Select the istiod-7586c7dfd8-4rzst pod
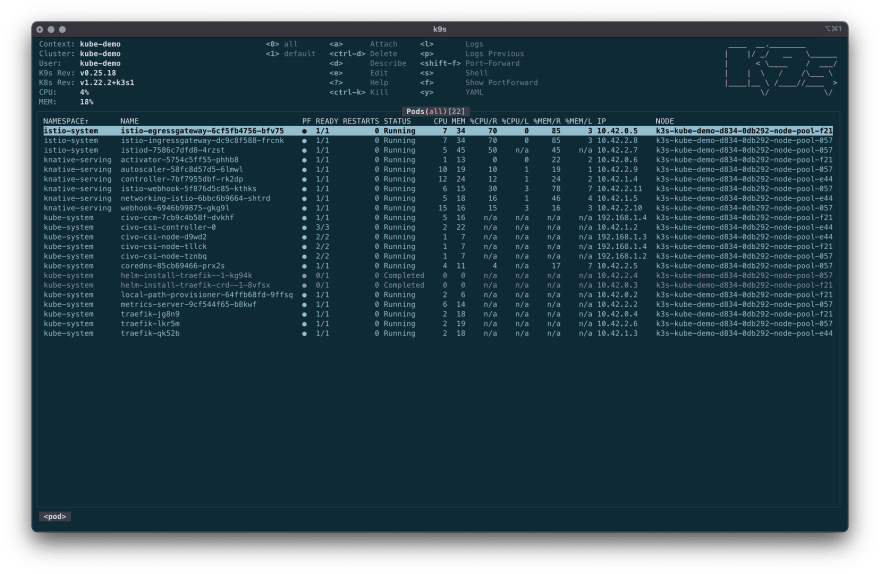 click(438, 150)
